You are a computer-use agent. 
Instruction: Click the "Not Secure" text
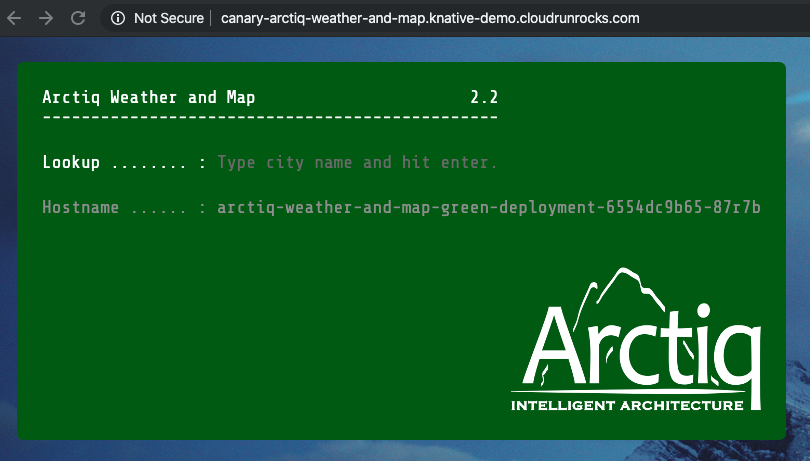tap(169, 18)
